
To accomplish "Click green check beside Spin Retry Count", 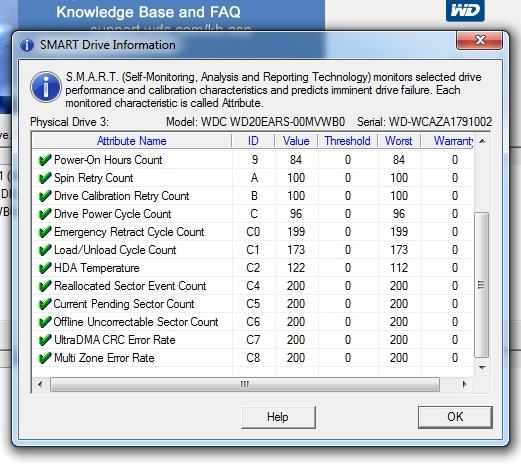I will tap(45, 178).
